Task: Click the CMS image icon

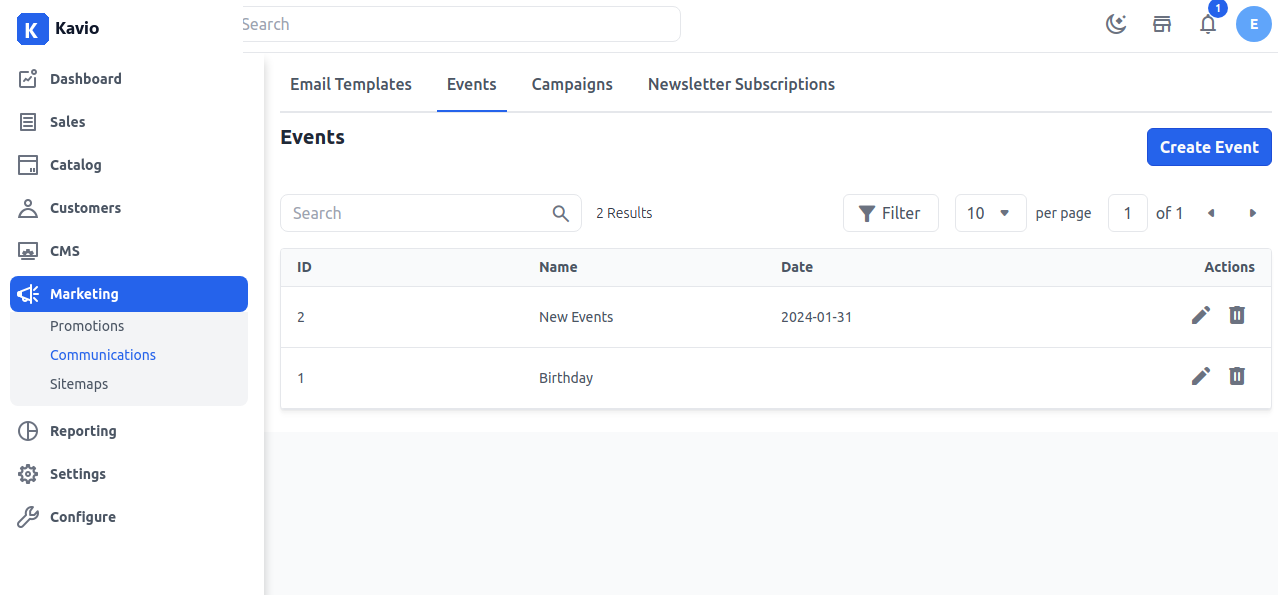Action: coord(28,251)
